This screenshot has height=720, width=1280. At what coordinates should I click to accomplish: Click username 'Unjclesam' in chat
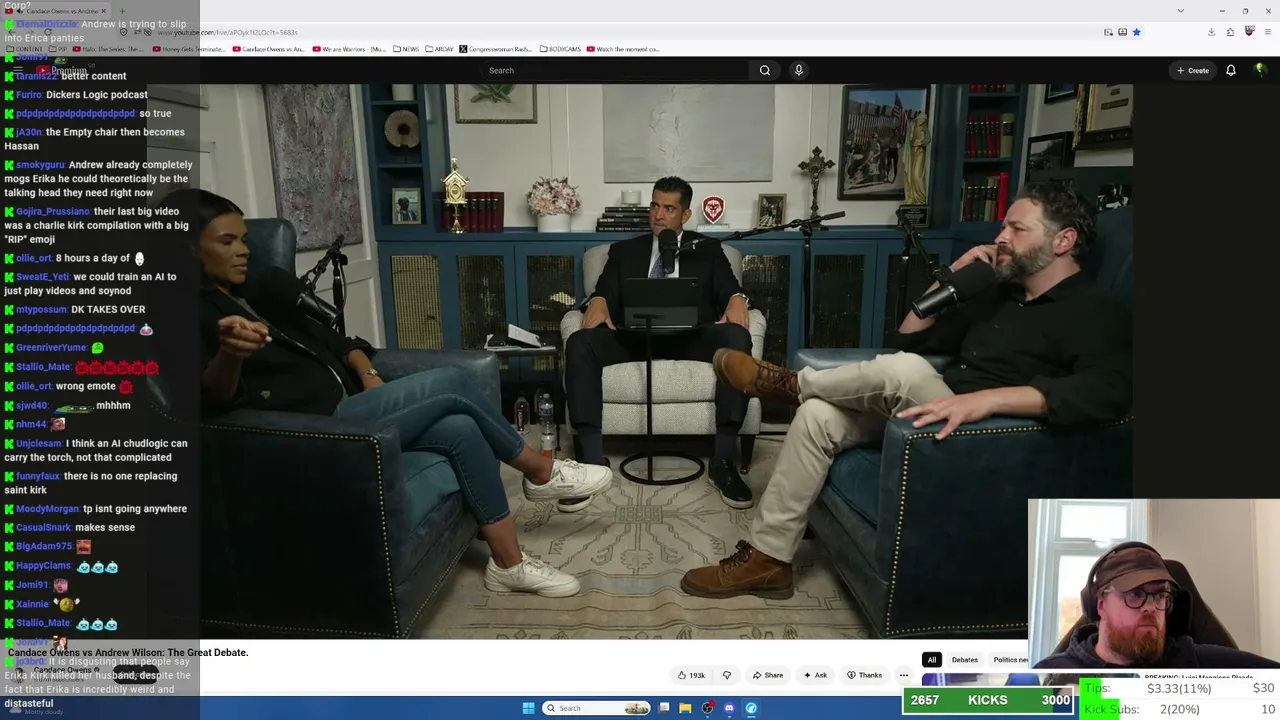click(x=39, y=443)
